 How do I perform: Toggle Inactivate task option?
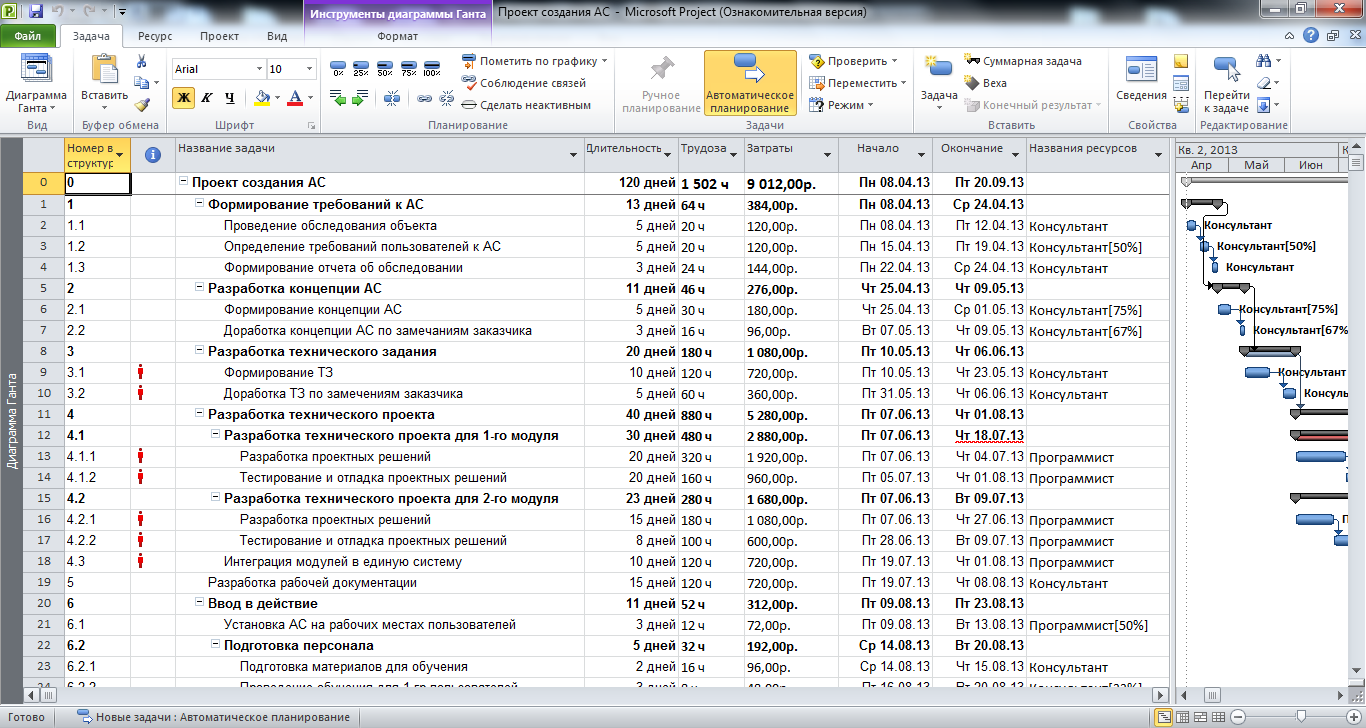tap(526, 105)
